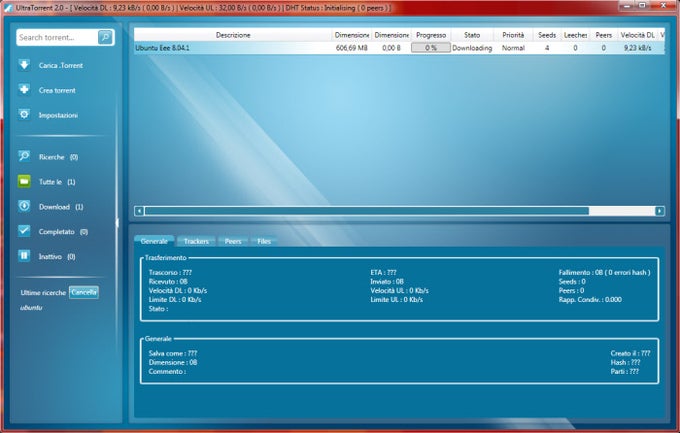
Task: Filter by Completato (0)
Action: (x=63, y=232)
